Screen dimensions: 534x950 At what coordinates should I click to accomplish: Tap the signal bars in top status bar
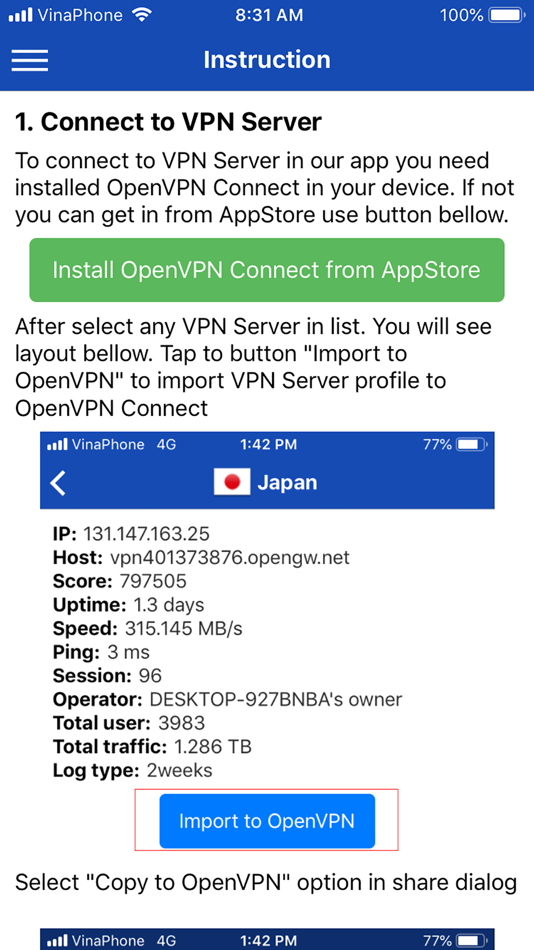(20, 15)
